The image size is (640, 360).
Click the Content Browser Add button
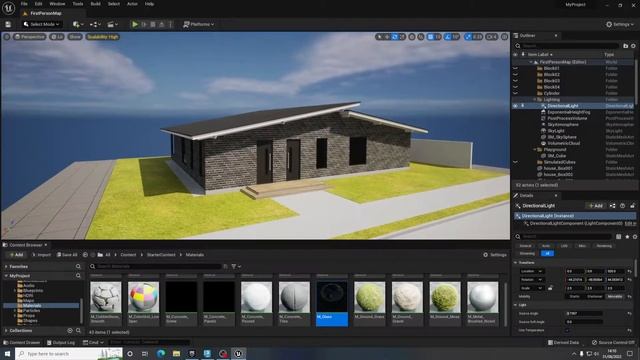[x=16, y=255]
